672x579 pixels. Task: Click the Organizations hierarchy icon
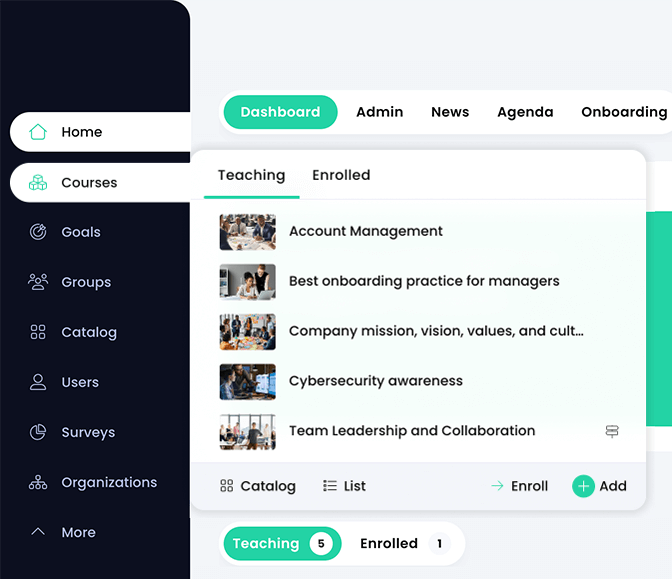[x=38, y=482]
